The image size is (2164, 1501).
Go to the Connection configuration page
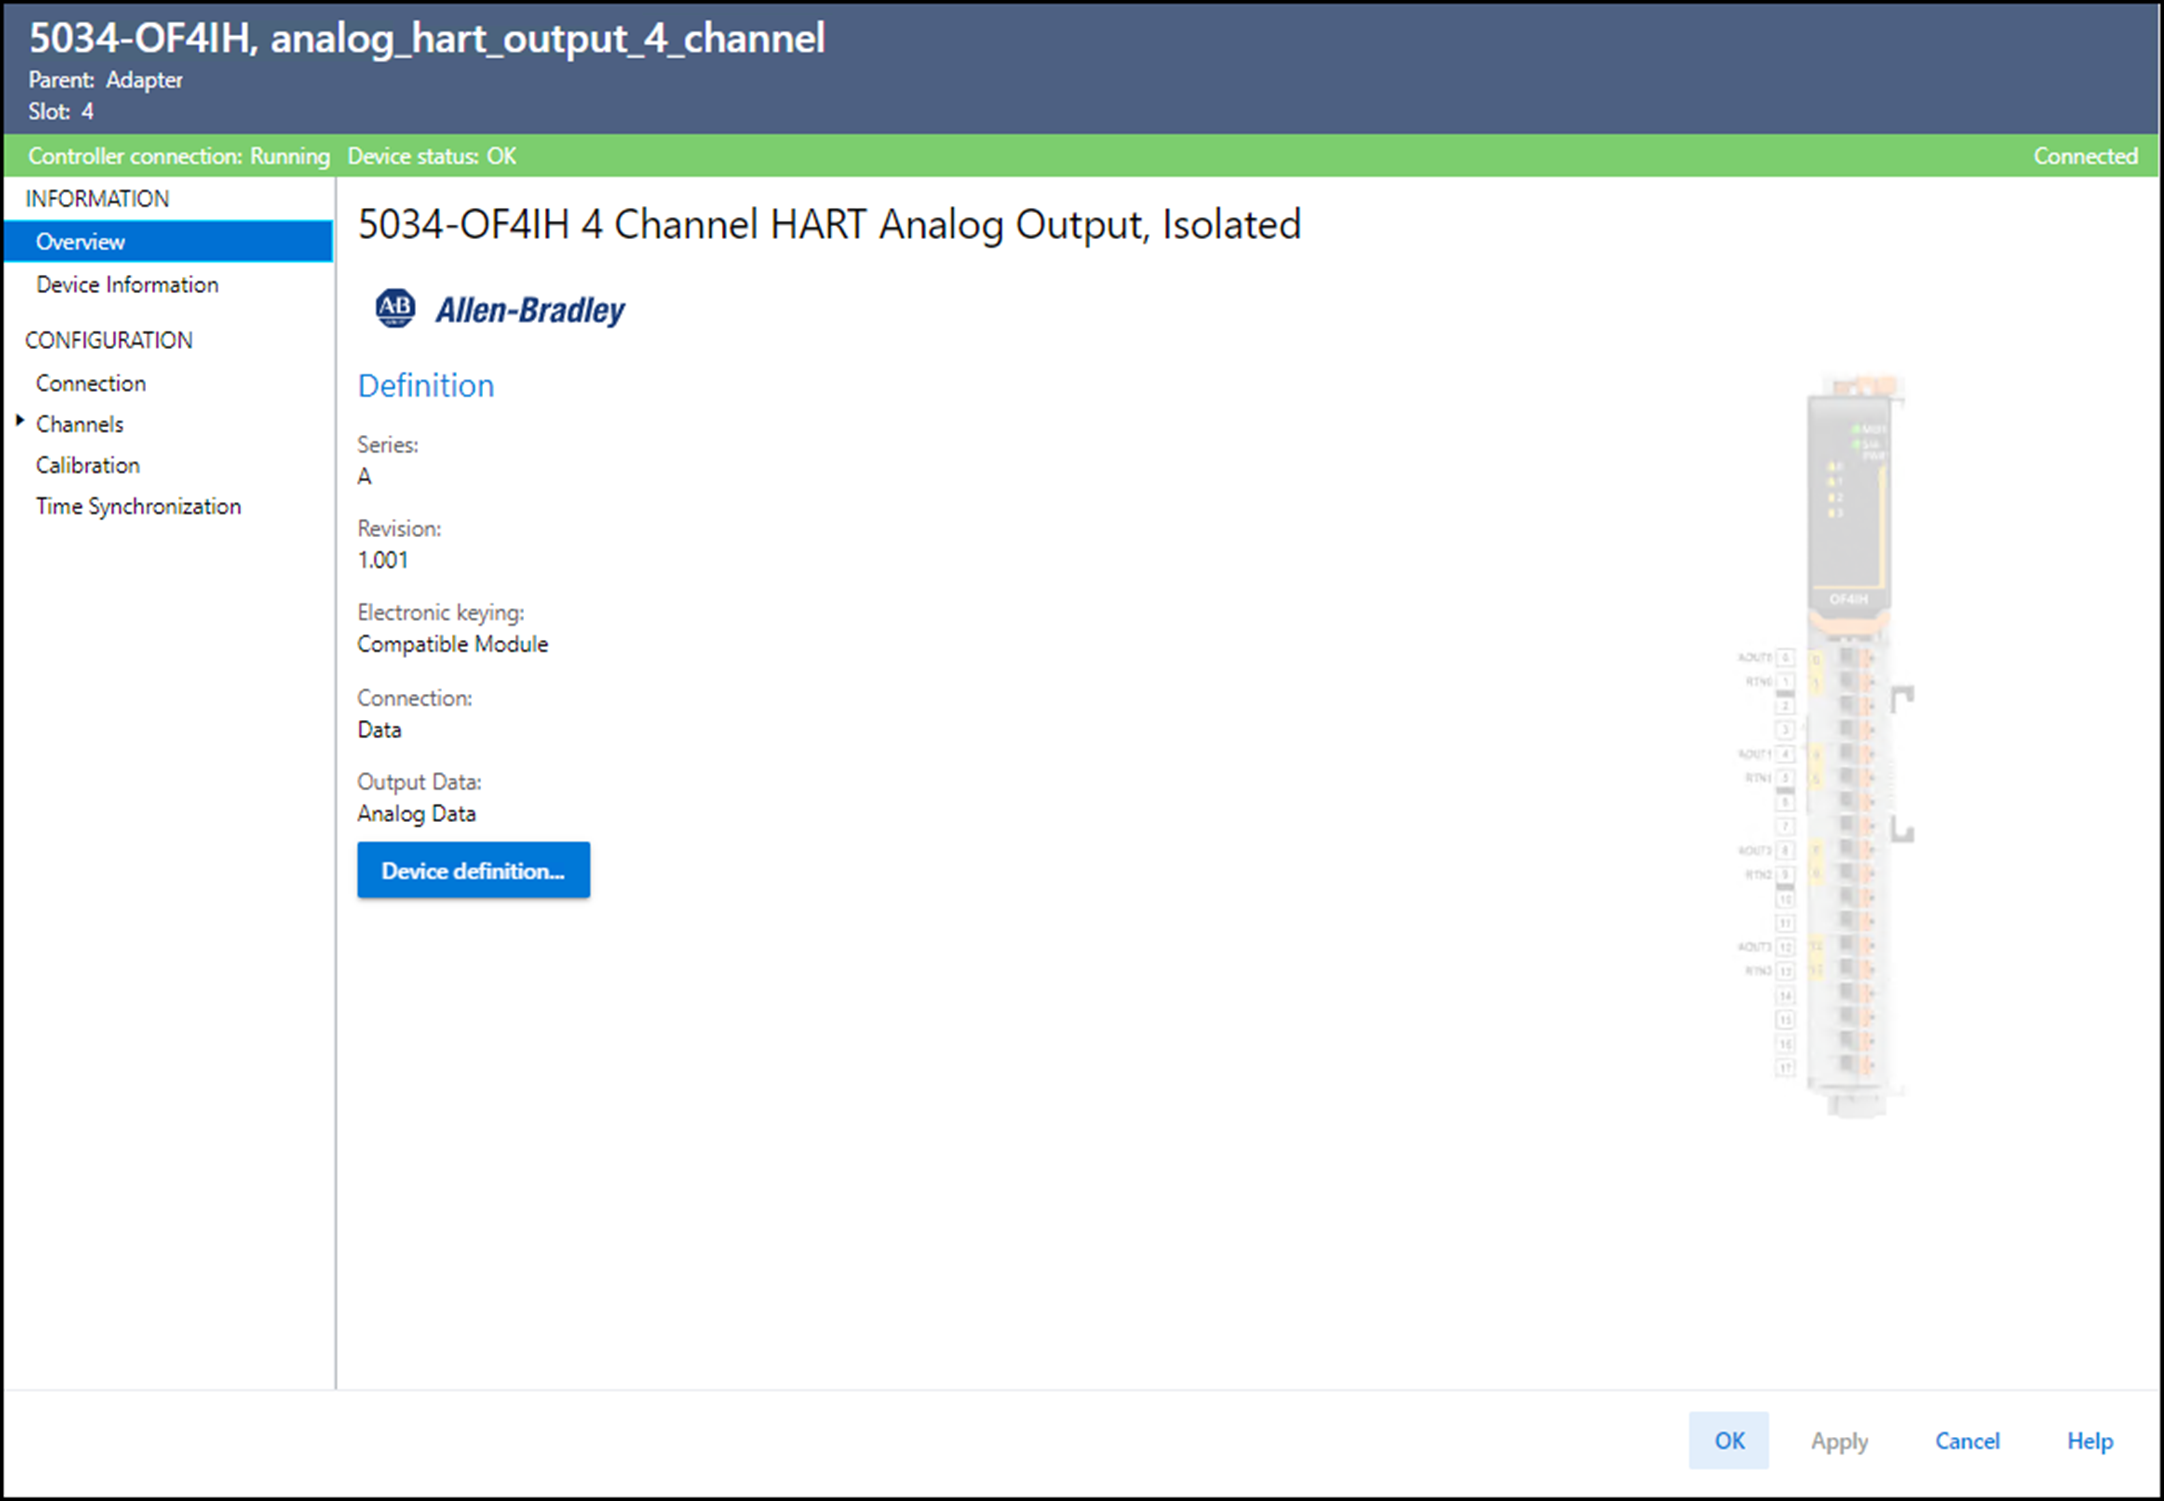[91, 384]
